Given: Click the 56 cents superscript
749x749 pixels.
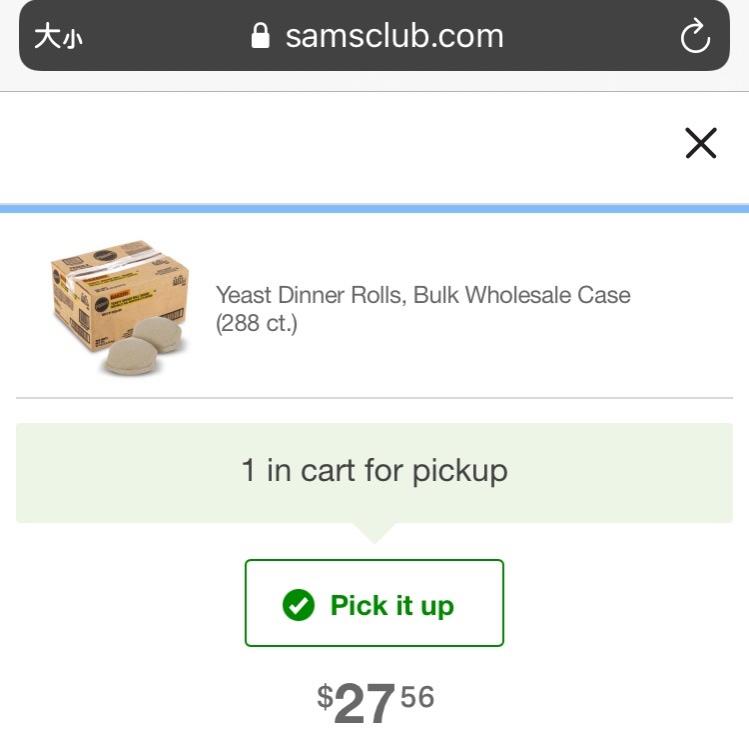Looking at the screenshot, I should tap(417, 696).
